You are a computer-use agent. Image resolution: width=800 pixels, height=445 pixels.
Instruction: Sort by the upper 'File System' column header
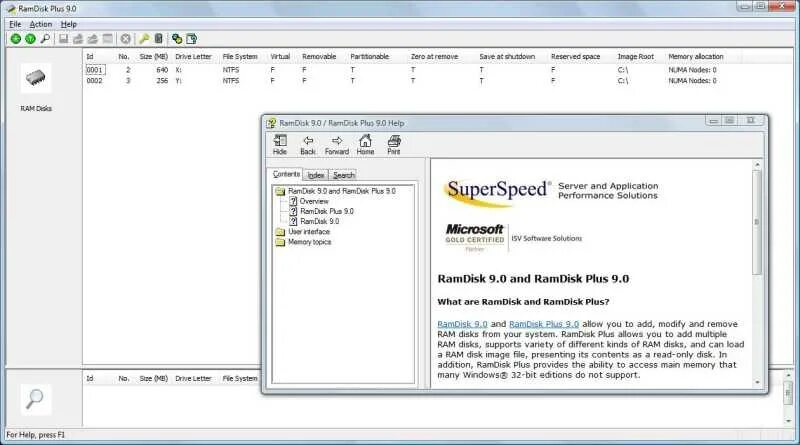pos(240,57)
